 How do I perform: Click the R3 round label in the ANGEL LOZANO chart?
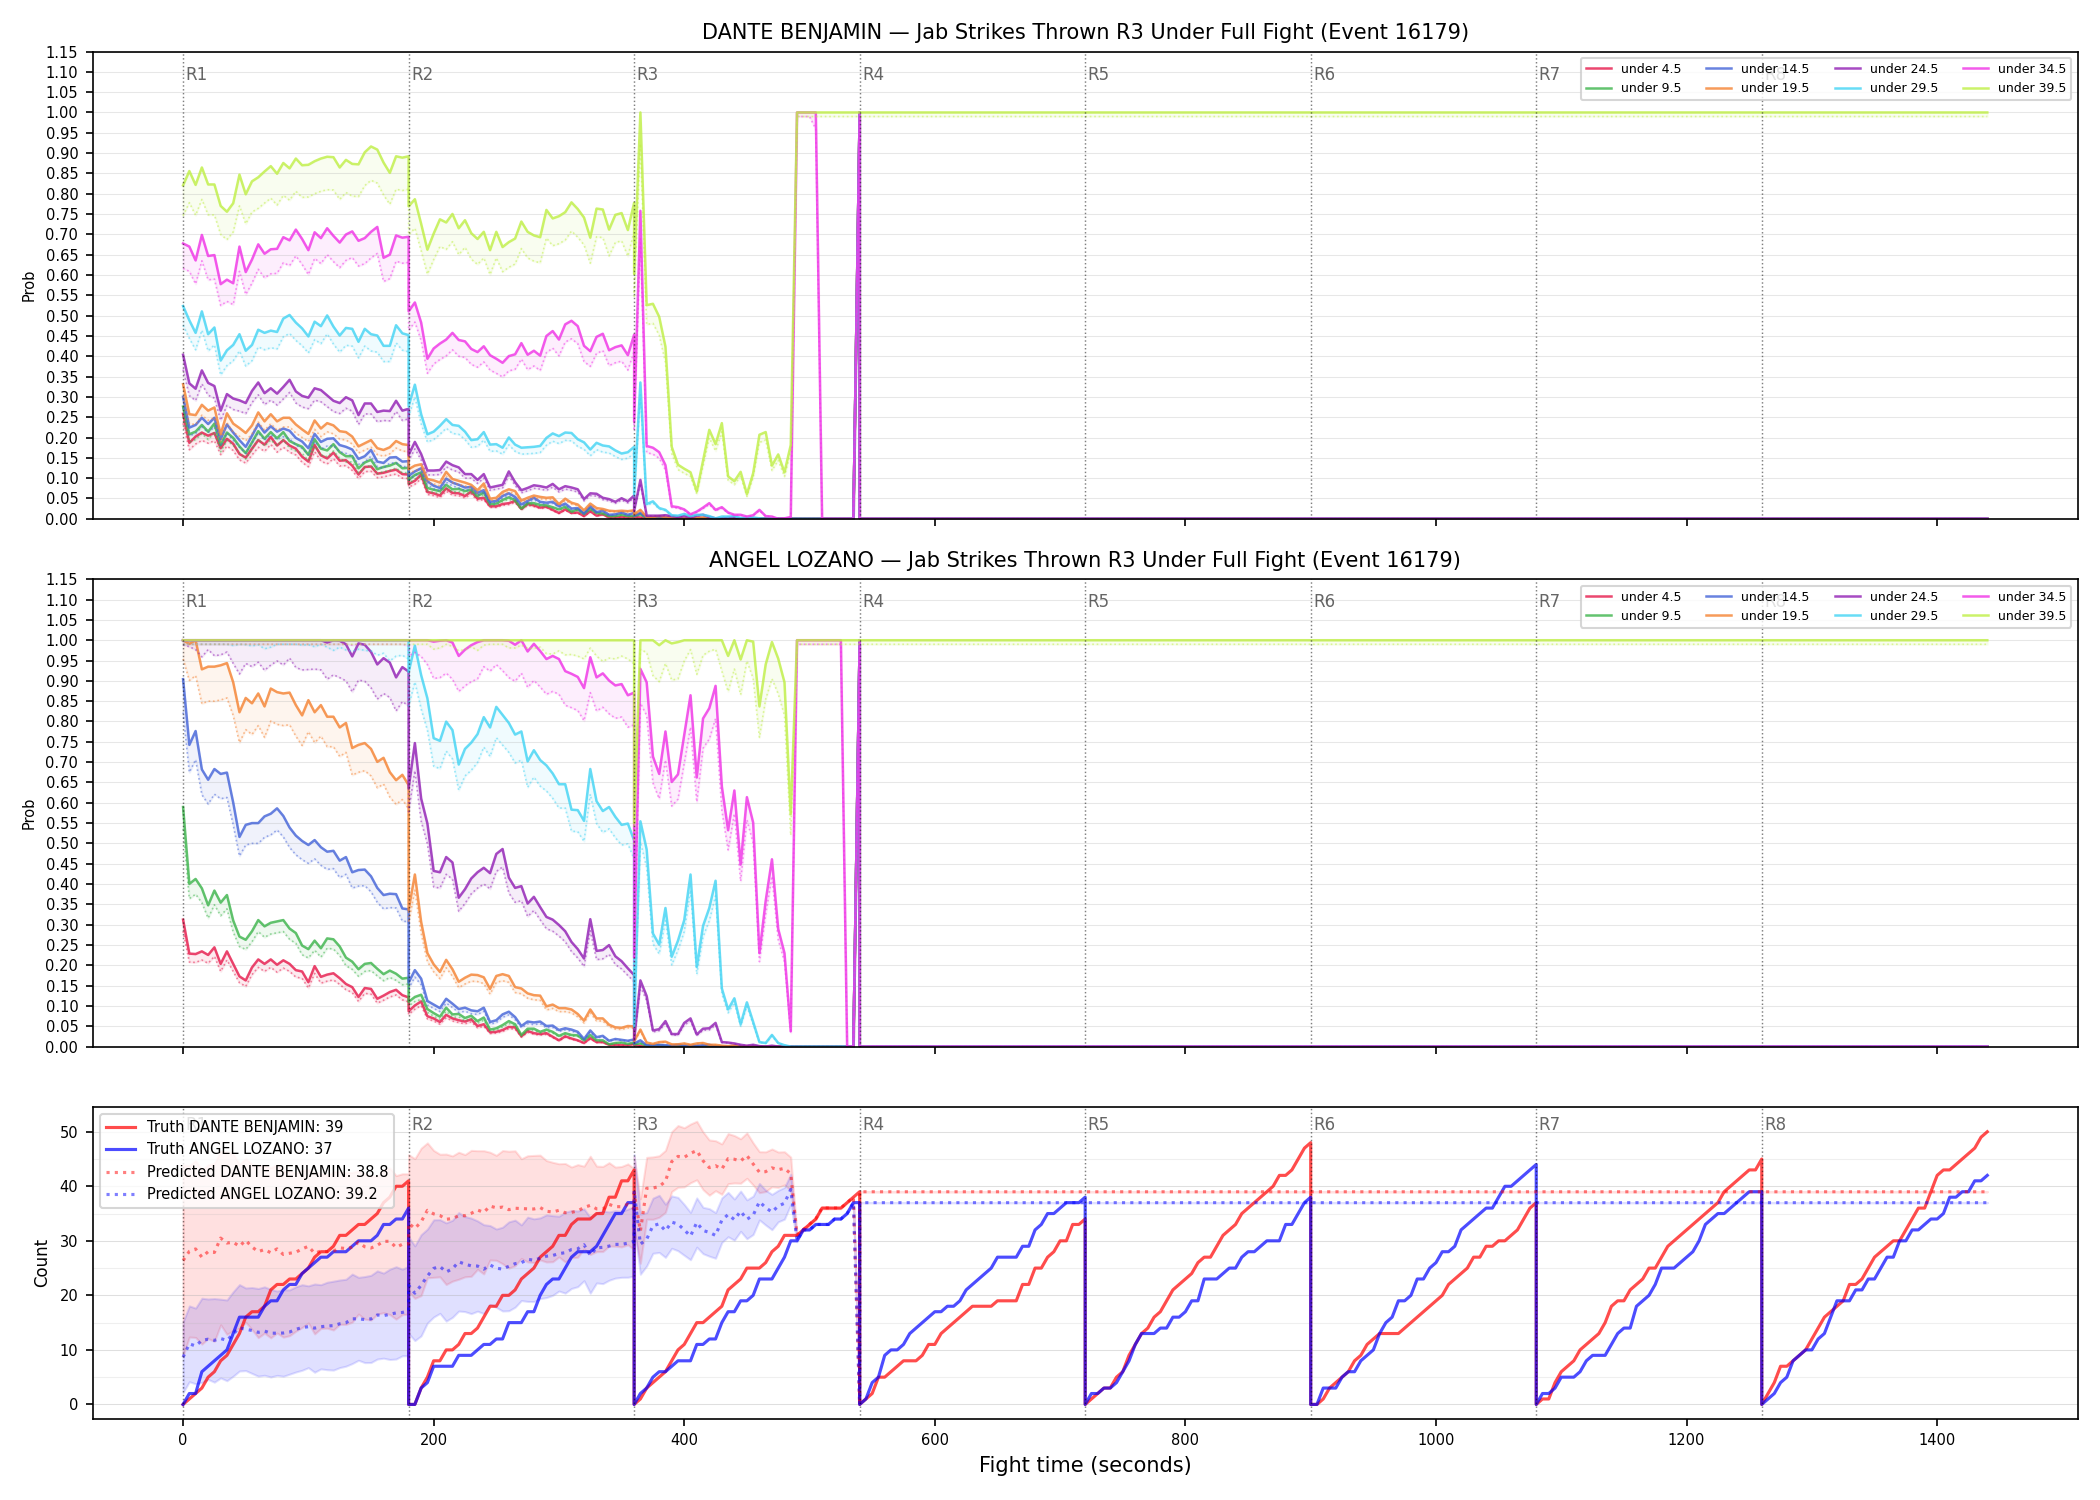pos(647,601)
